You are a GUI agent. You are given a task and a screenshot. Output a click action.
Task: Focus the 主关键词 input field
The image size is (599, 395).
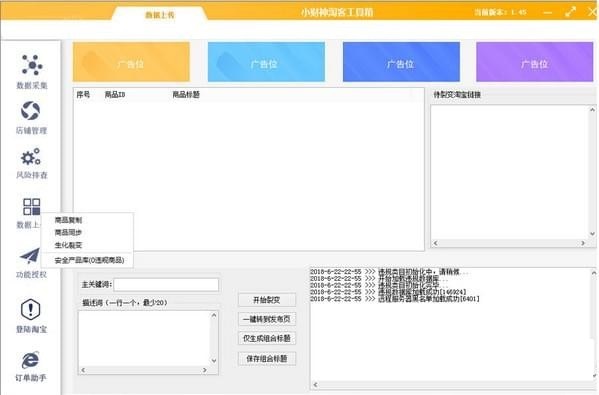coord(166,285)
